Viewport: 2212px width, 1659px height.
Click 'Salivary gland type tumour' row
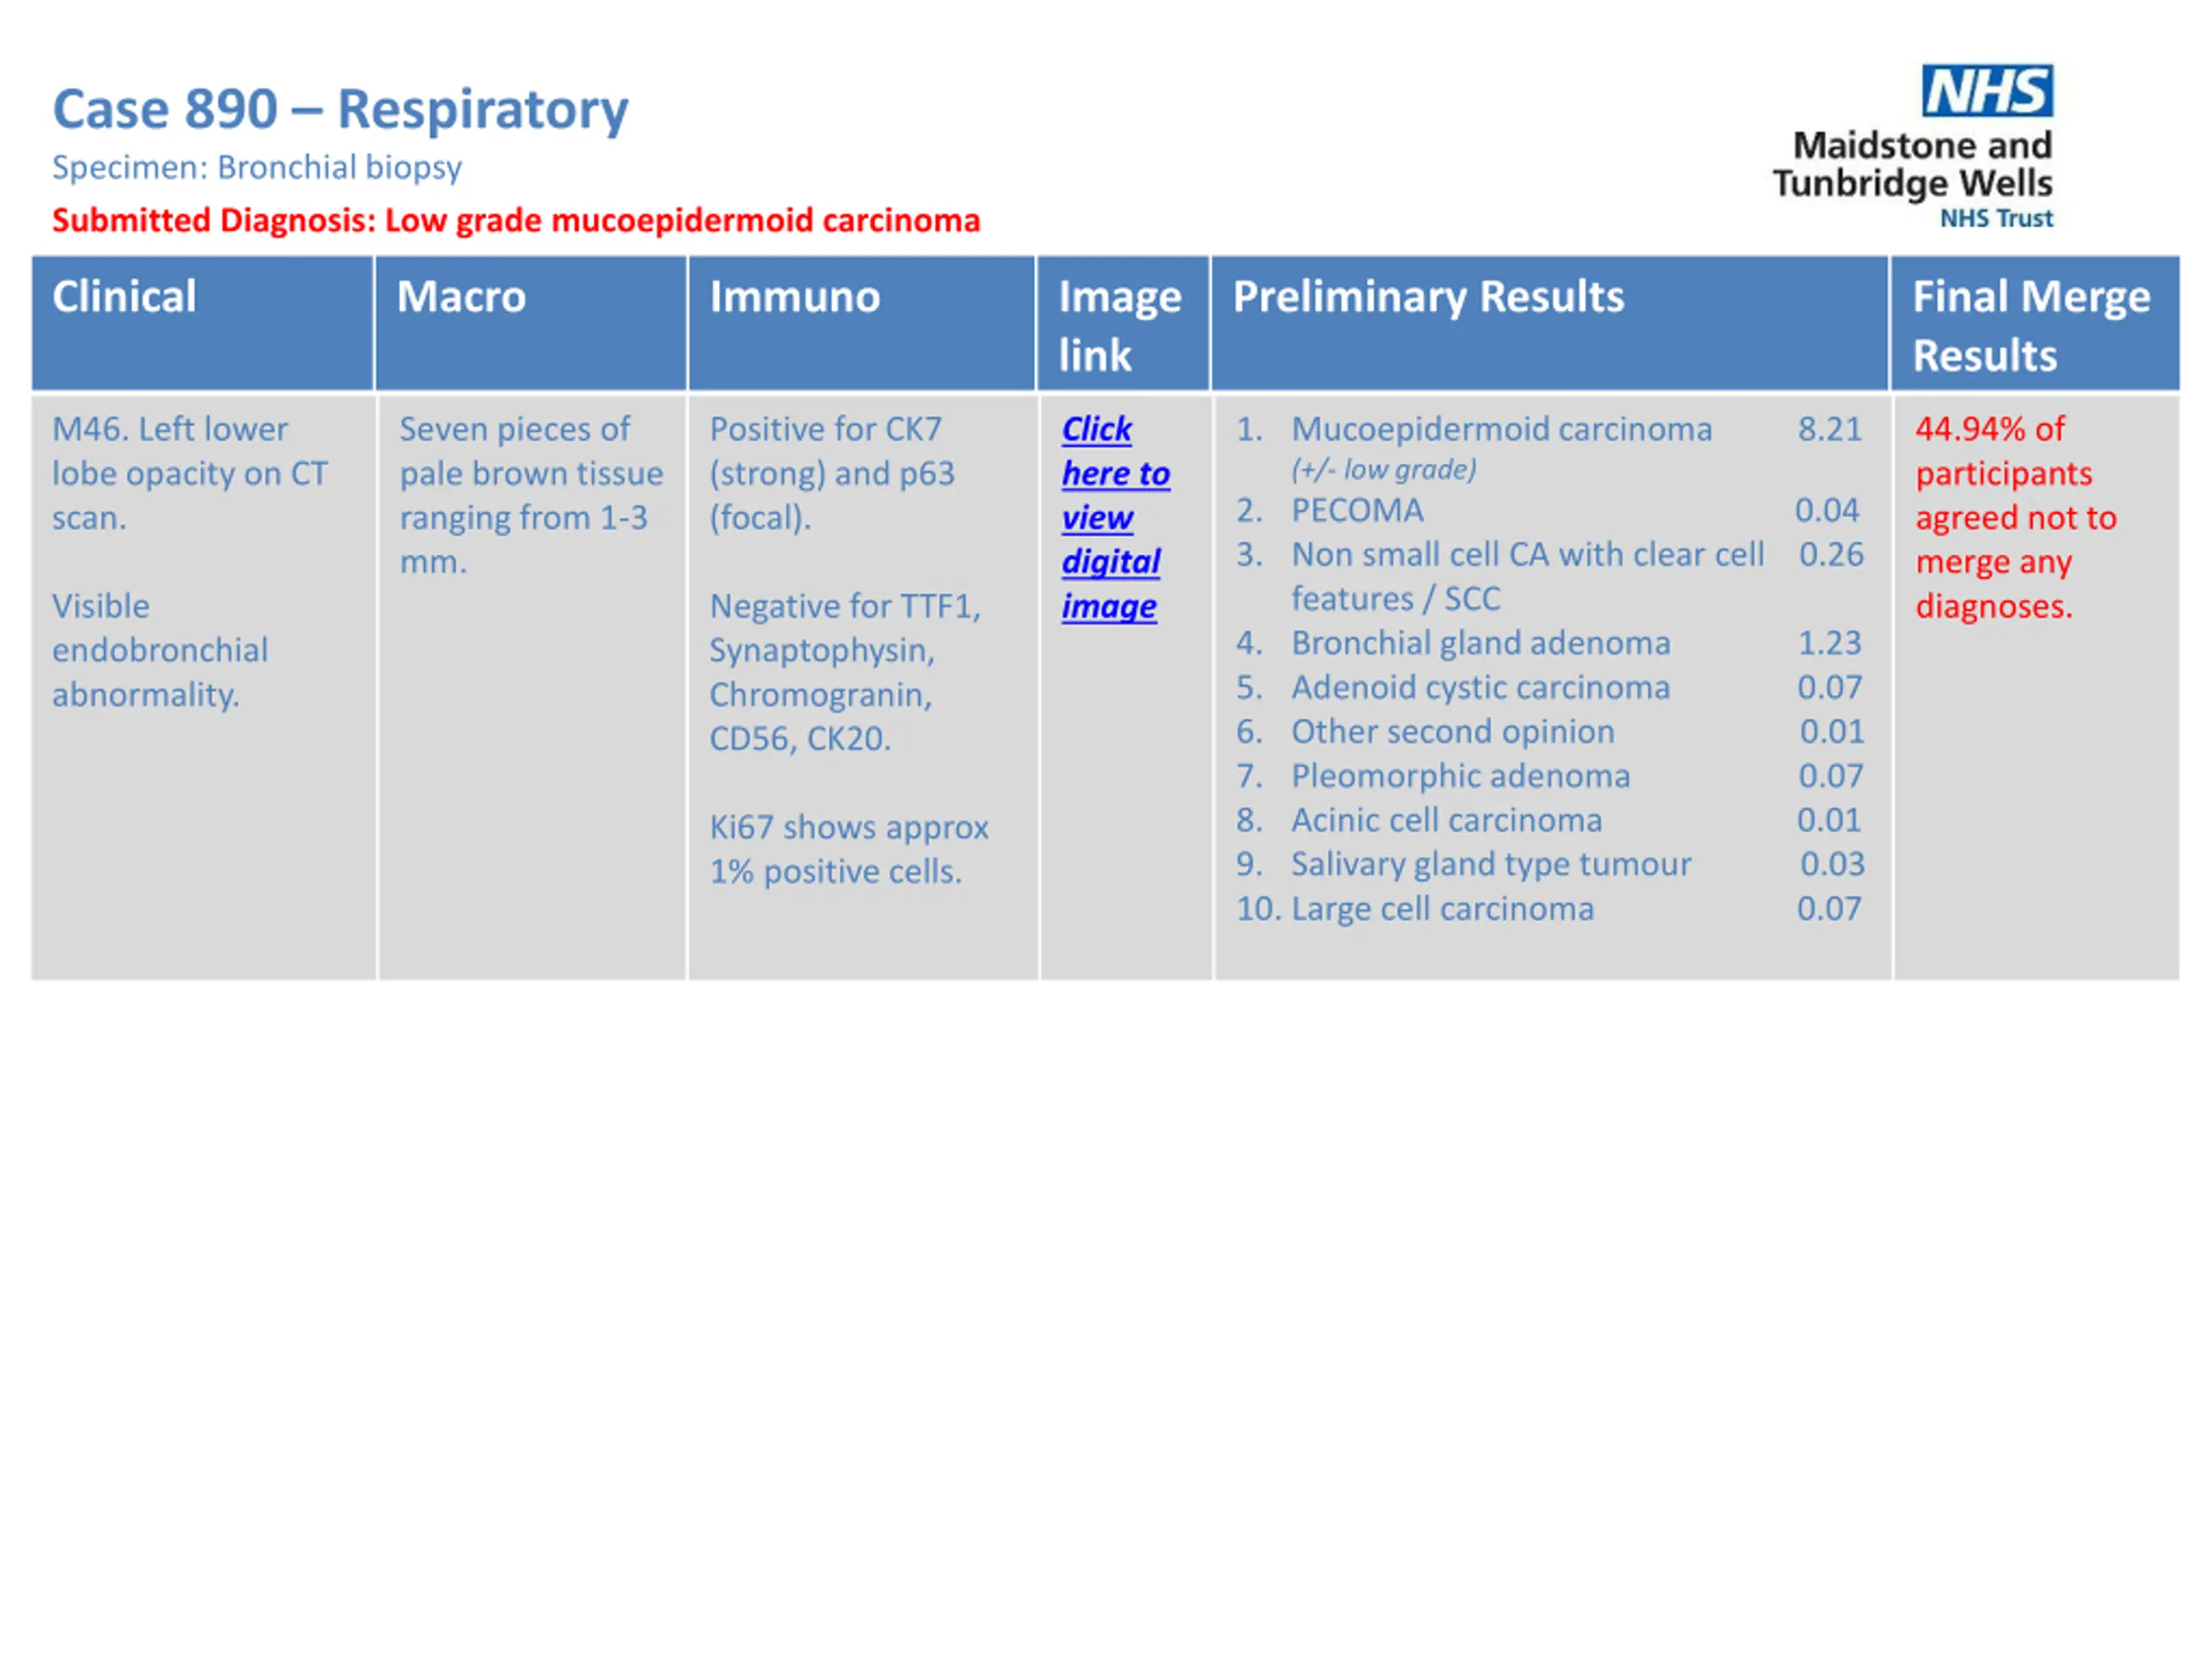[1550, 864]
